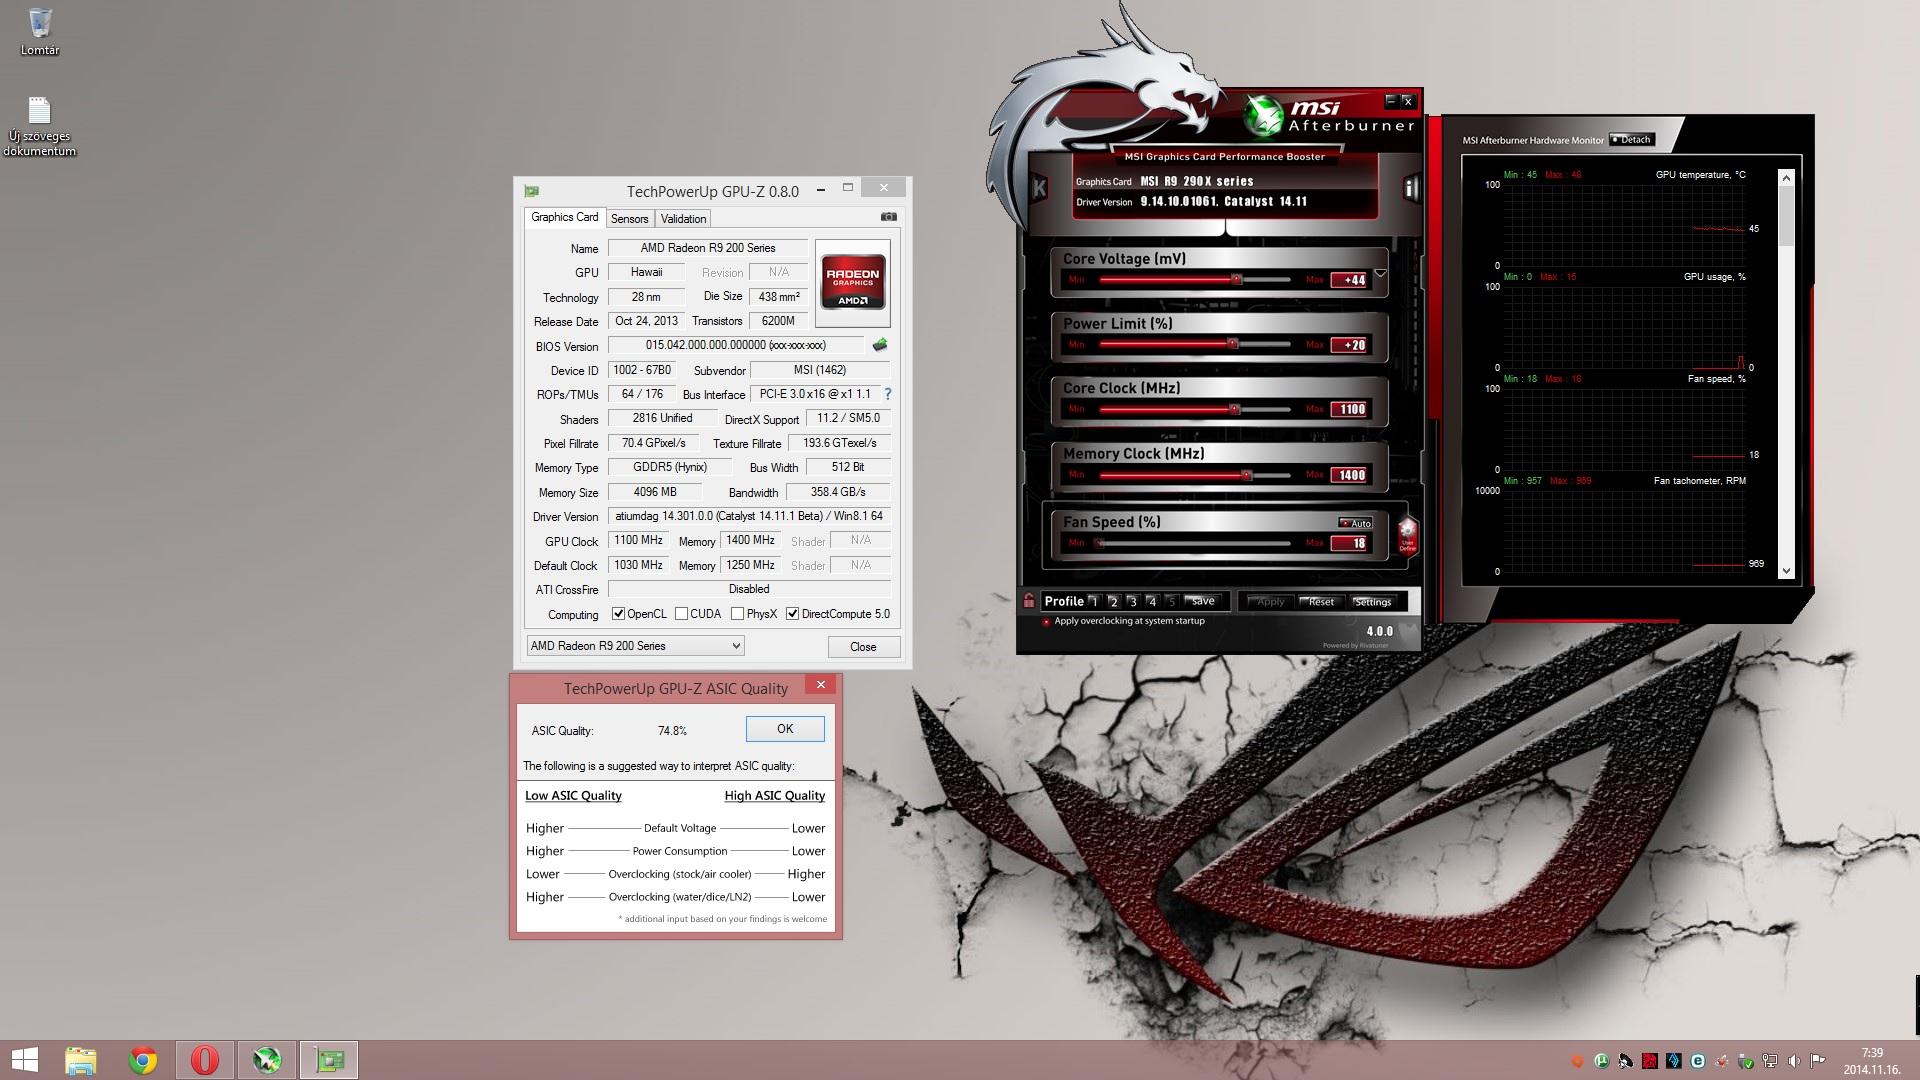1920x1080 pixels.
Task: Click the BIOS Version field
Action: (736, 345)
